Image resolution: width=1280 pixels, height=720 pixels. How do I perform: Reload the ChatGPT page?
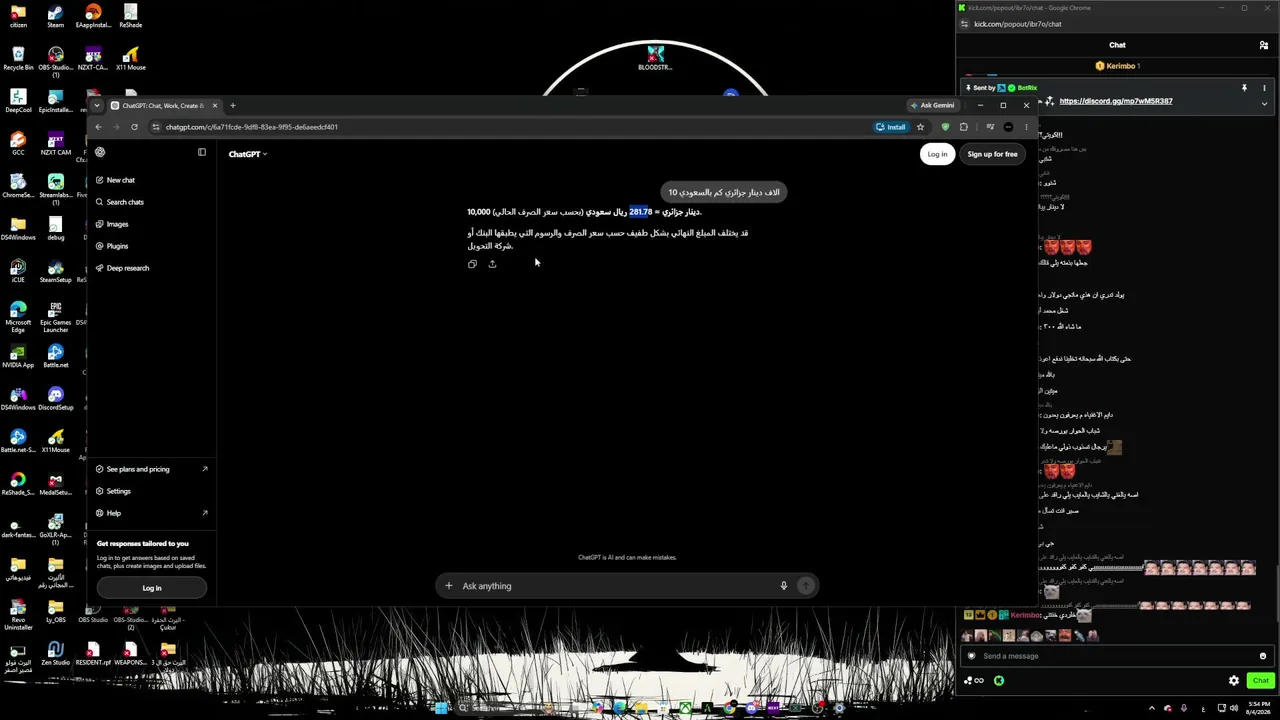[x=134, y=127]
